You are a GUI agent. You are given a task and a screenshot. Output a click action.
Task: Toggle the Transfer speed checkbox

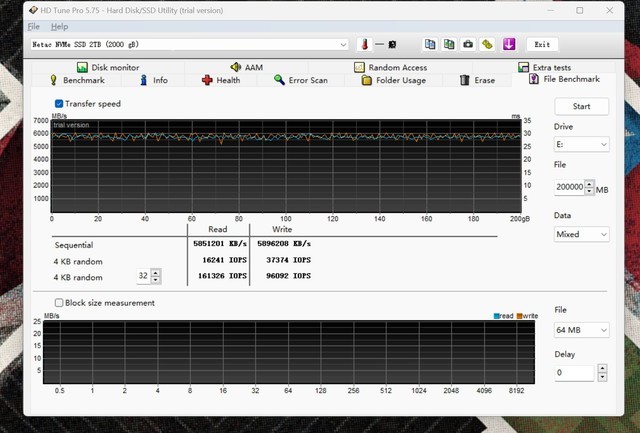[59, 104]
